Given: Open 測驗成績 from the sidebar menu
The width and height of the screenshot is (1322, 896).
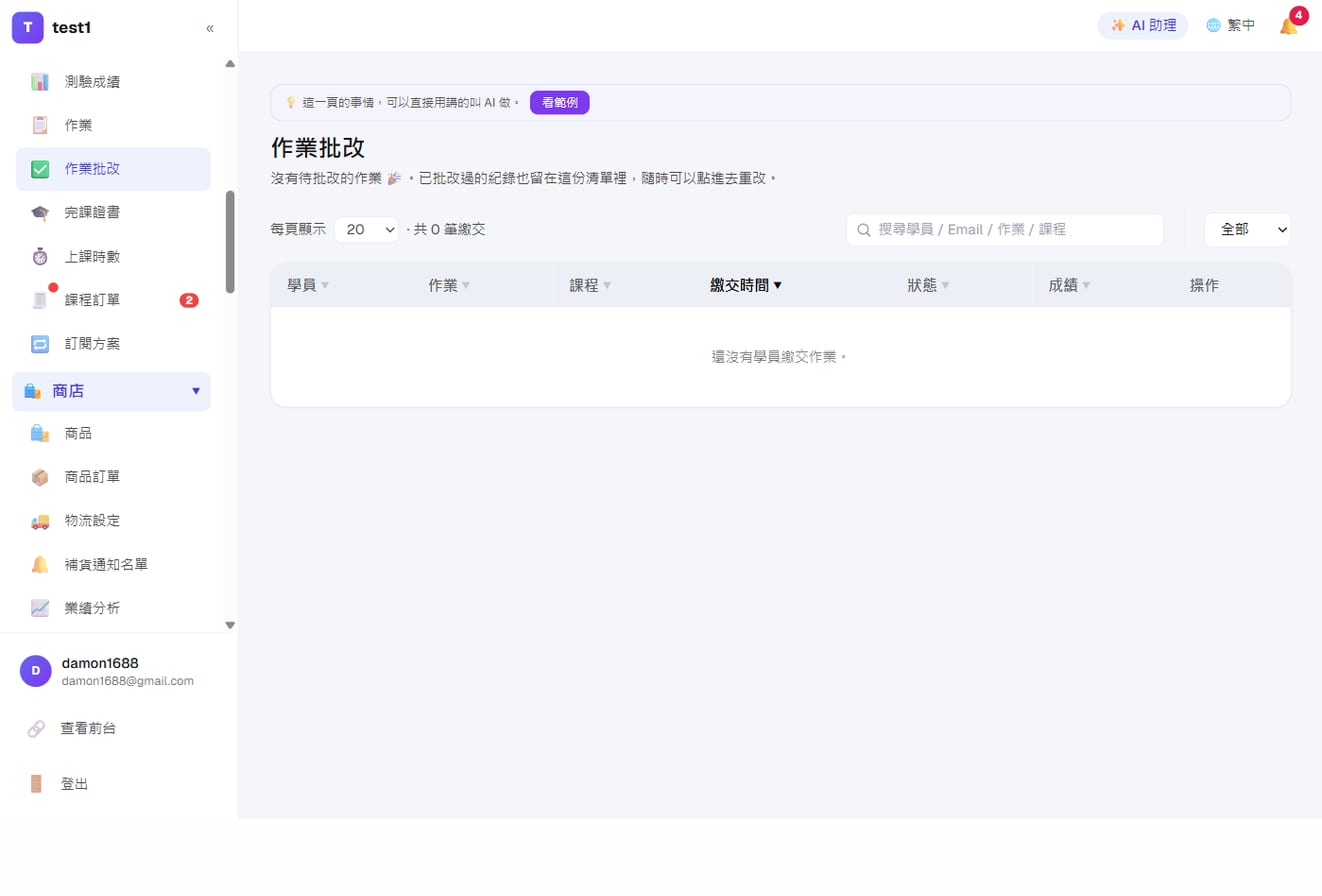Looking at the screenshot, I should [113, 82].
